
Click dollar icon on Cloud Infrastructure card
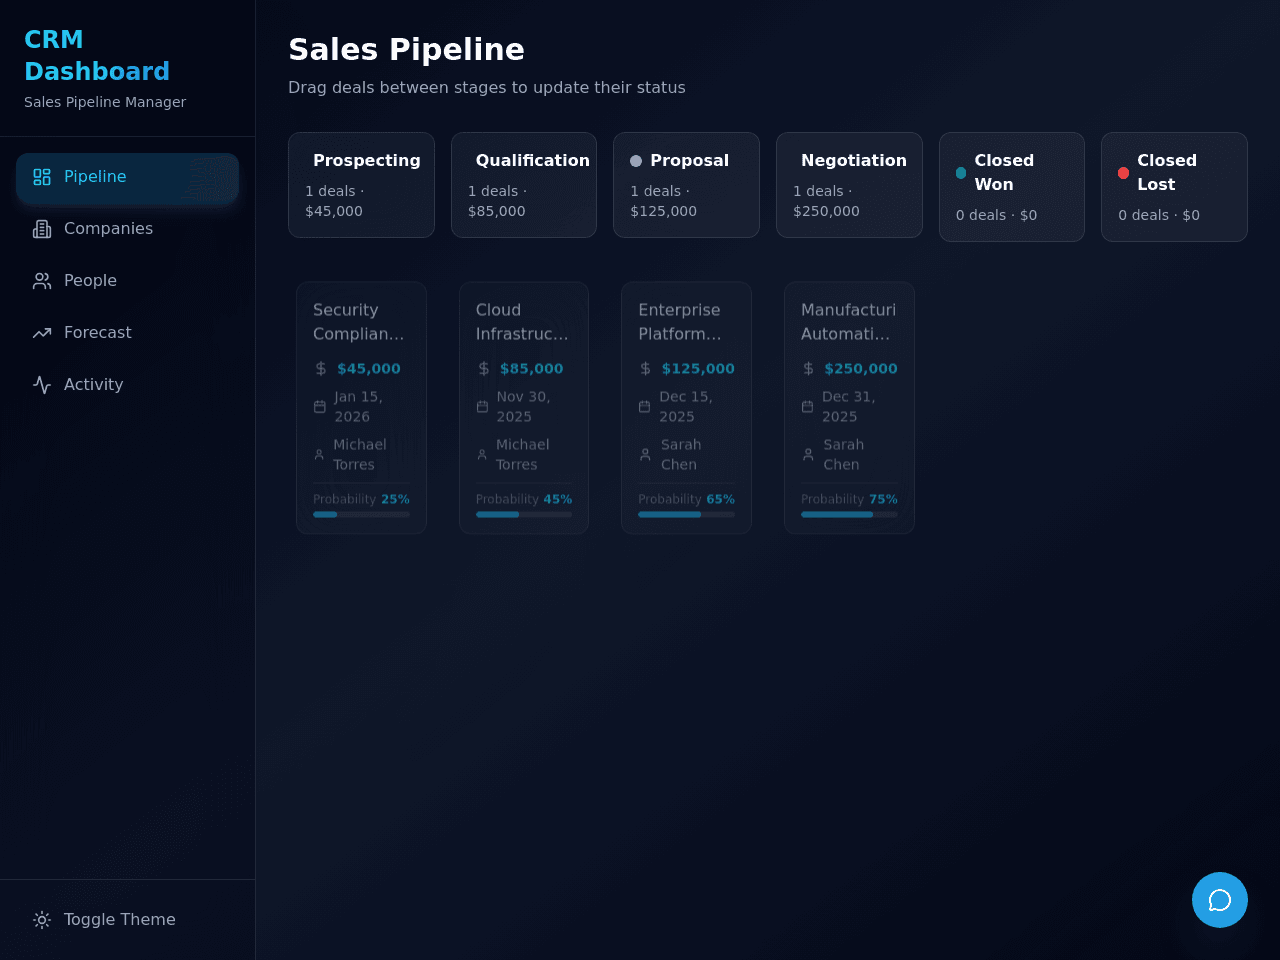coord(484,369)
